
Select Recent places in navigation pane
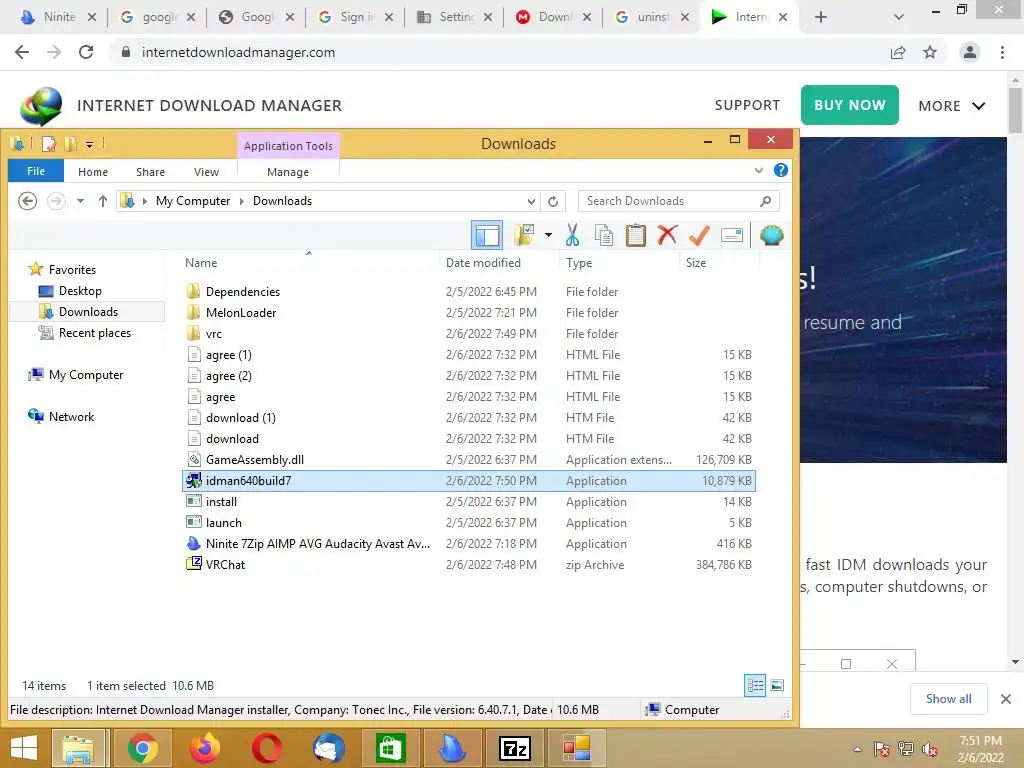[95, 333]
